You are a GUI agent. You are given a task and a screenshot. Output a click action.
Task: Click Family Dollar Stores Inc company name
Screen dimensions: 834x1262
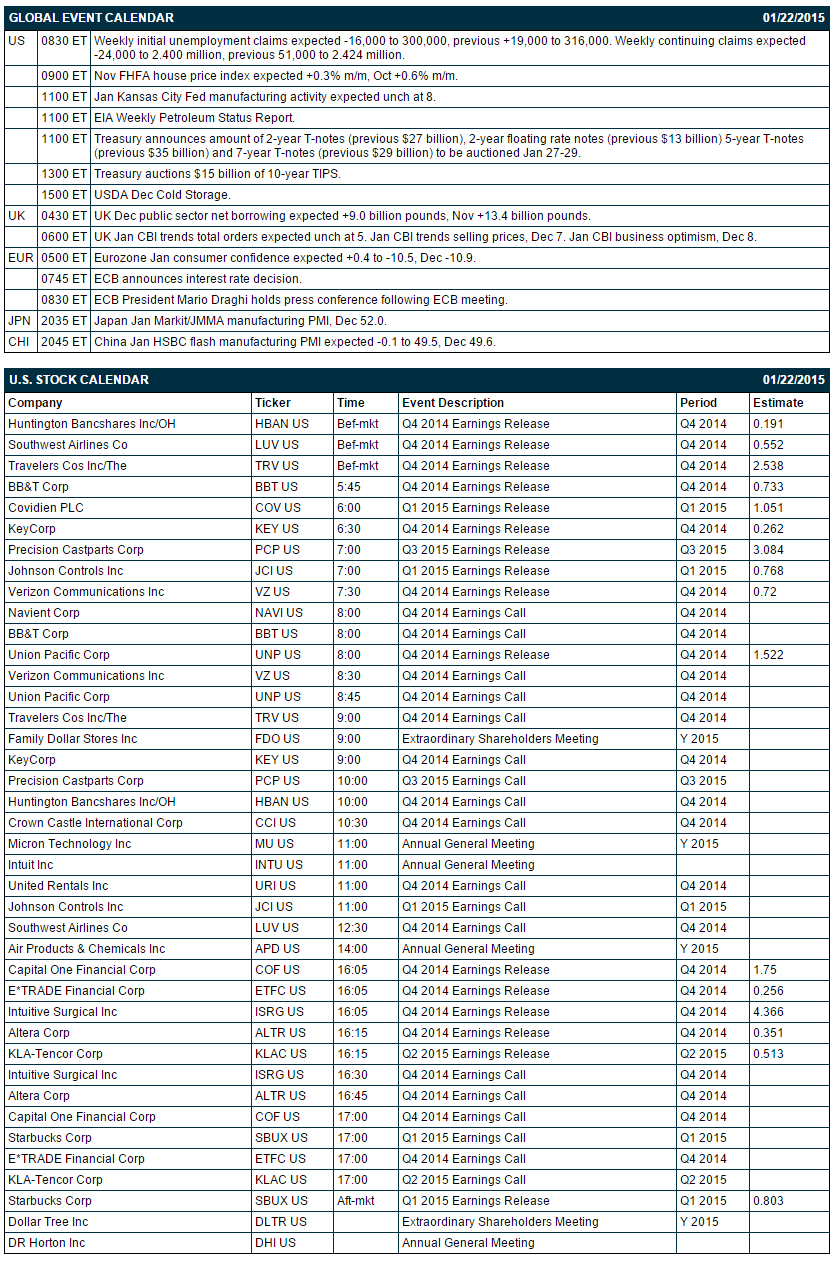[x=73, y=739]
